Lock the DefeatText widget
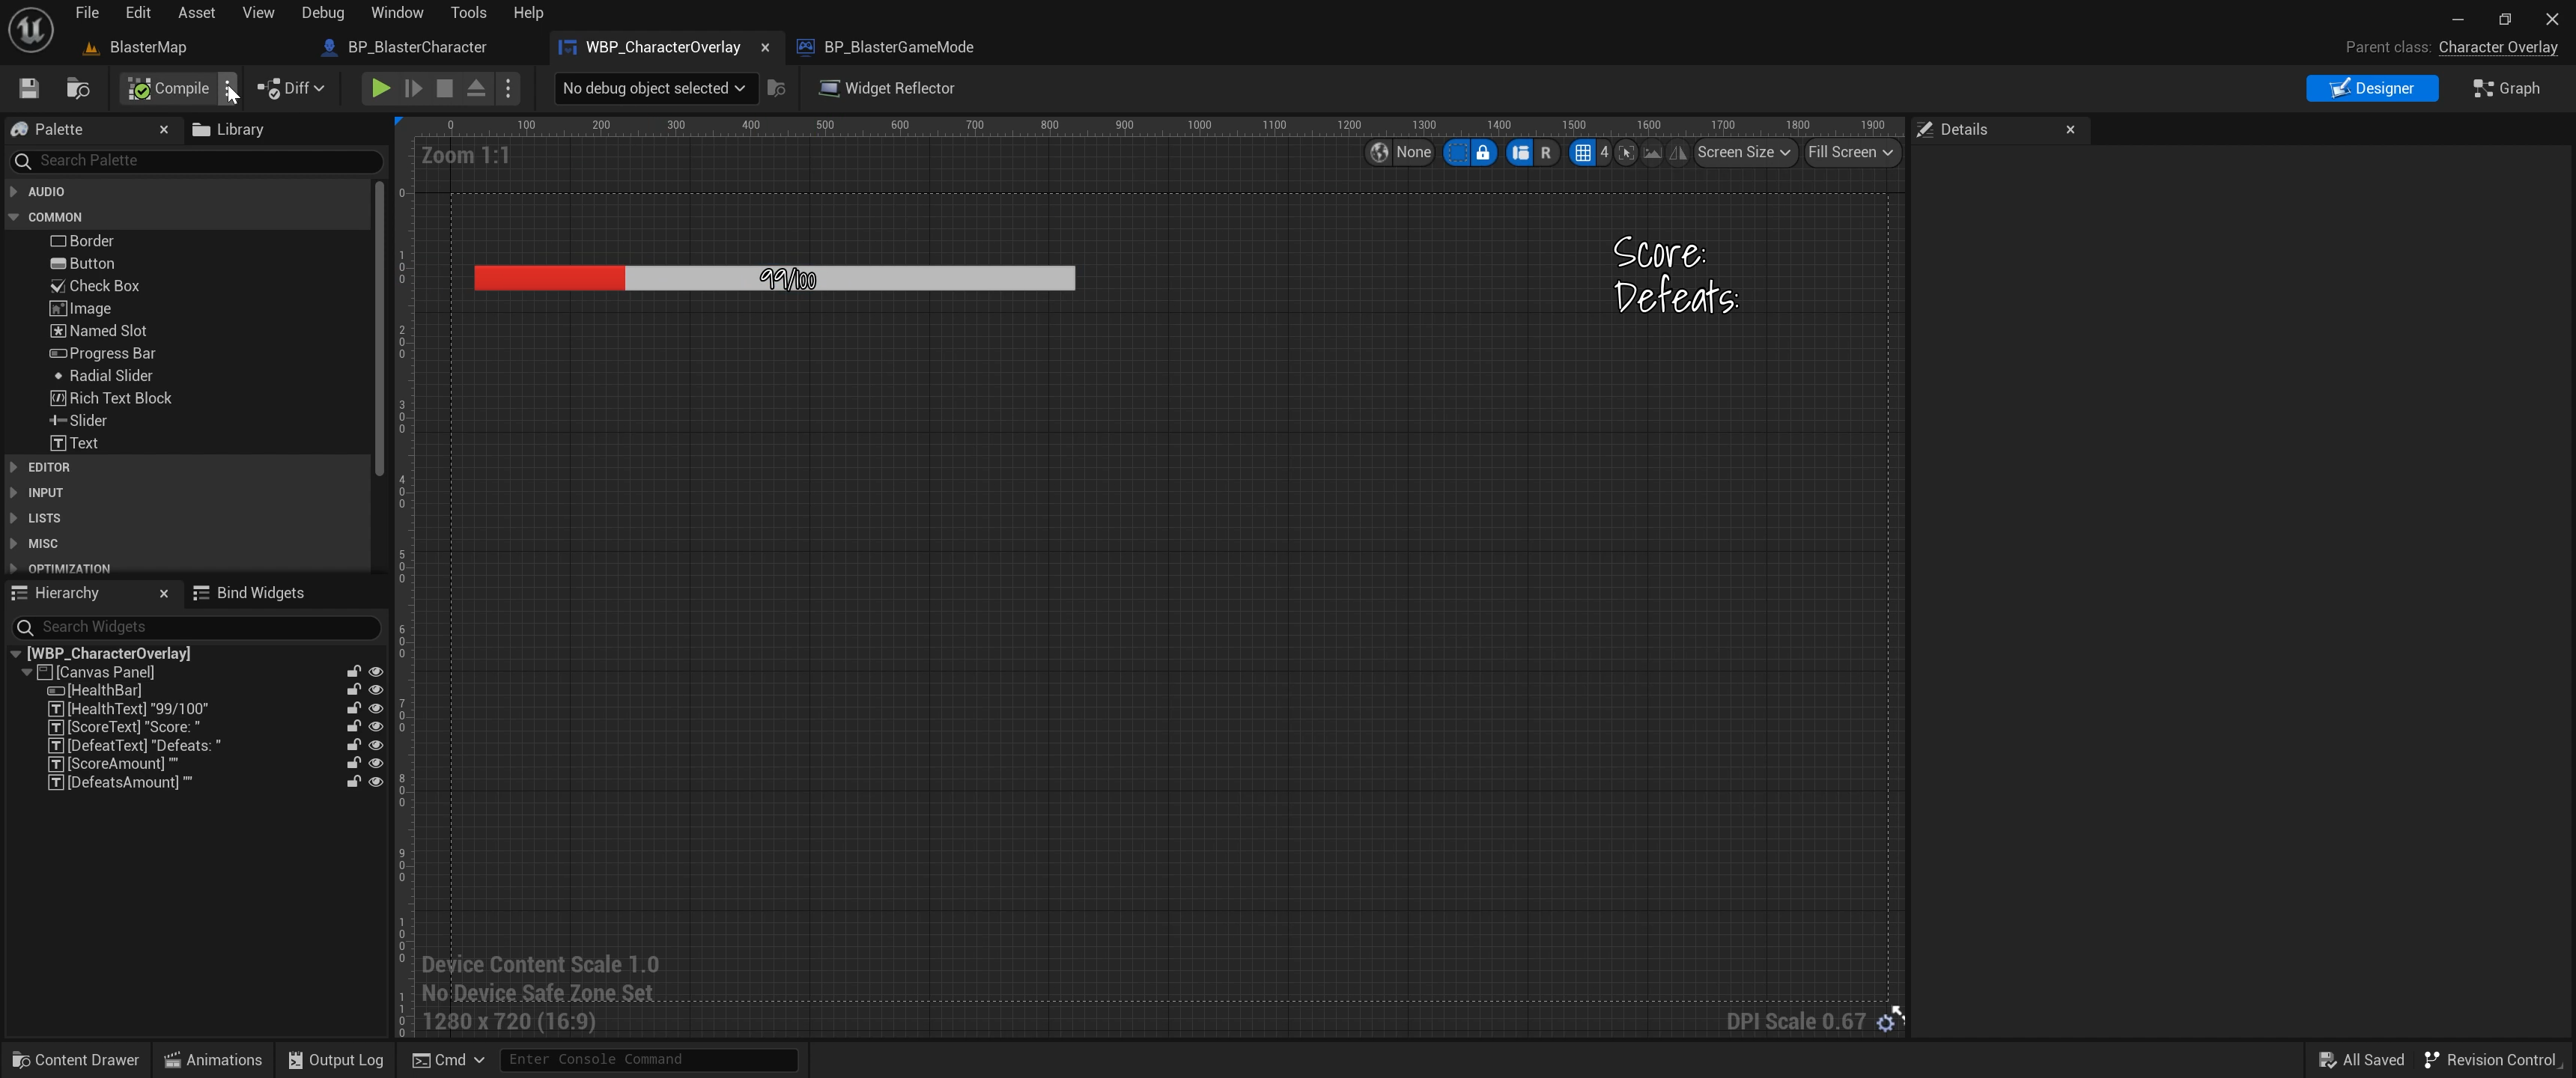The width and height of the screenshot is (2576, 1078). click(x=353, y=745)
